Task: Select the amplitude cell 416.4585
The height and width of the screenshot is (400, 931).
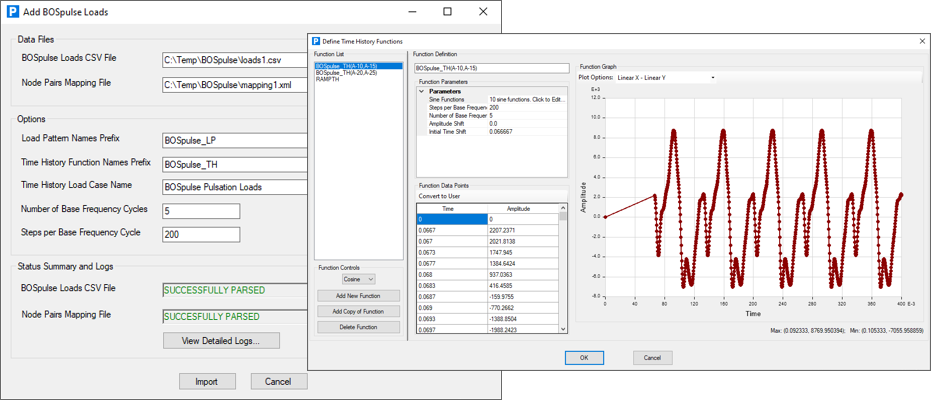Action: 523,285
